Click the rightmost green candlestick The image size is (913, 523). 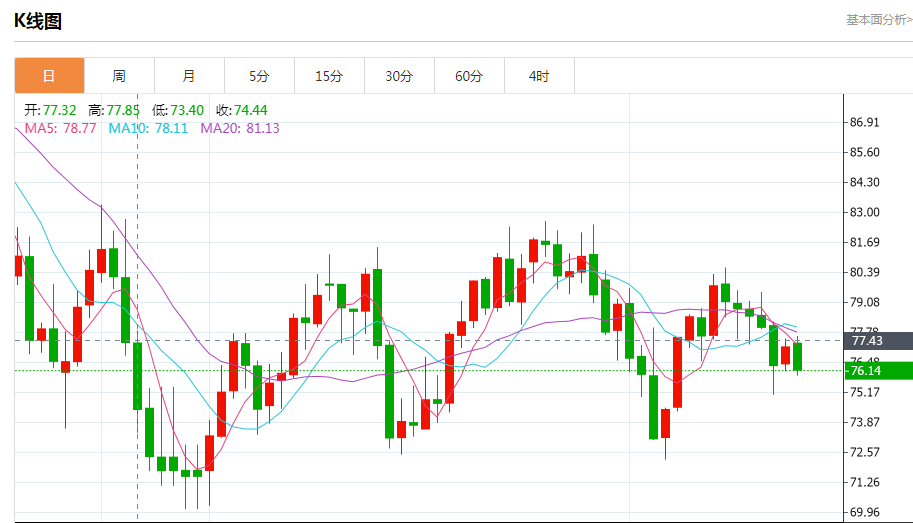click(x=798, y=356)
